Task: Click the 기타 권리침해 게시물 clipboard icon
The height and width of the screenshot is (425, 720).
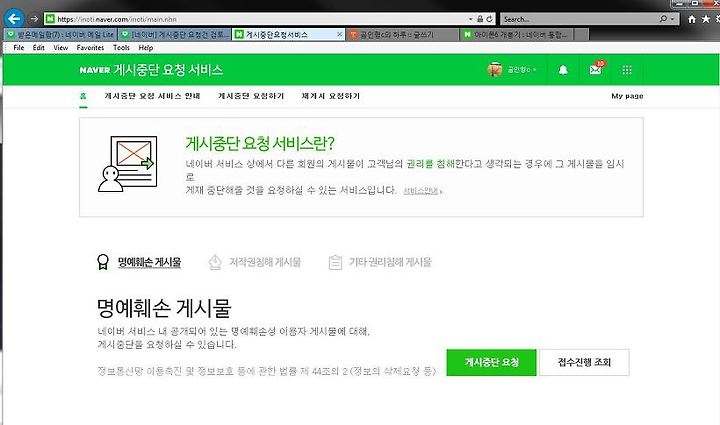Action: 335,263
